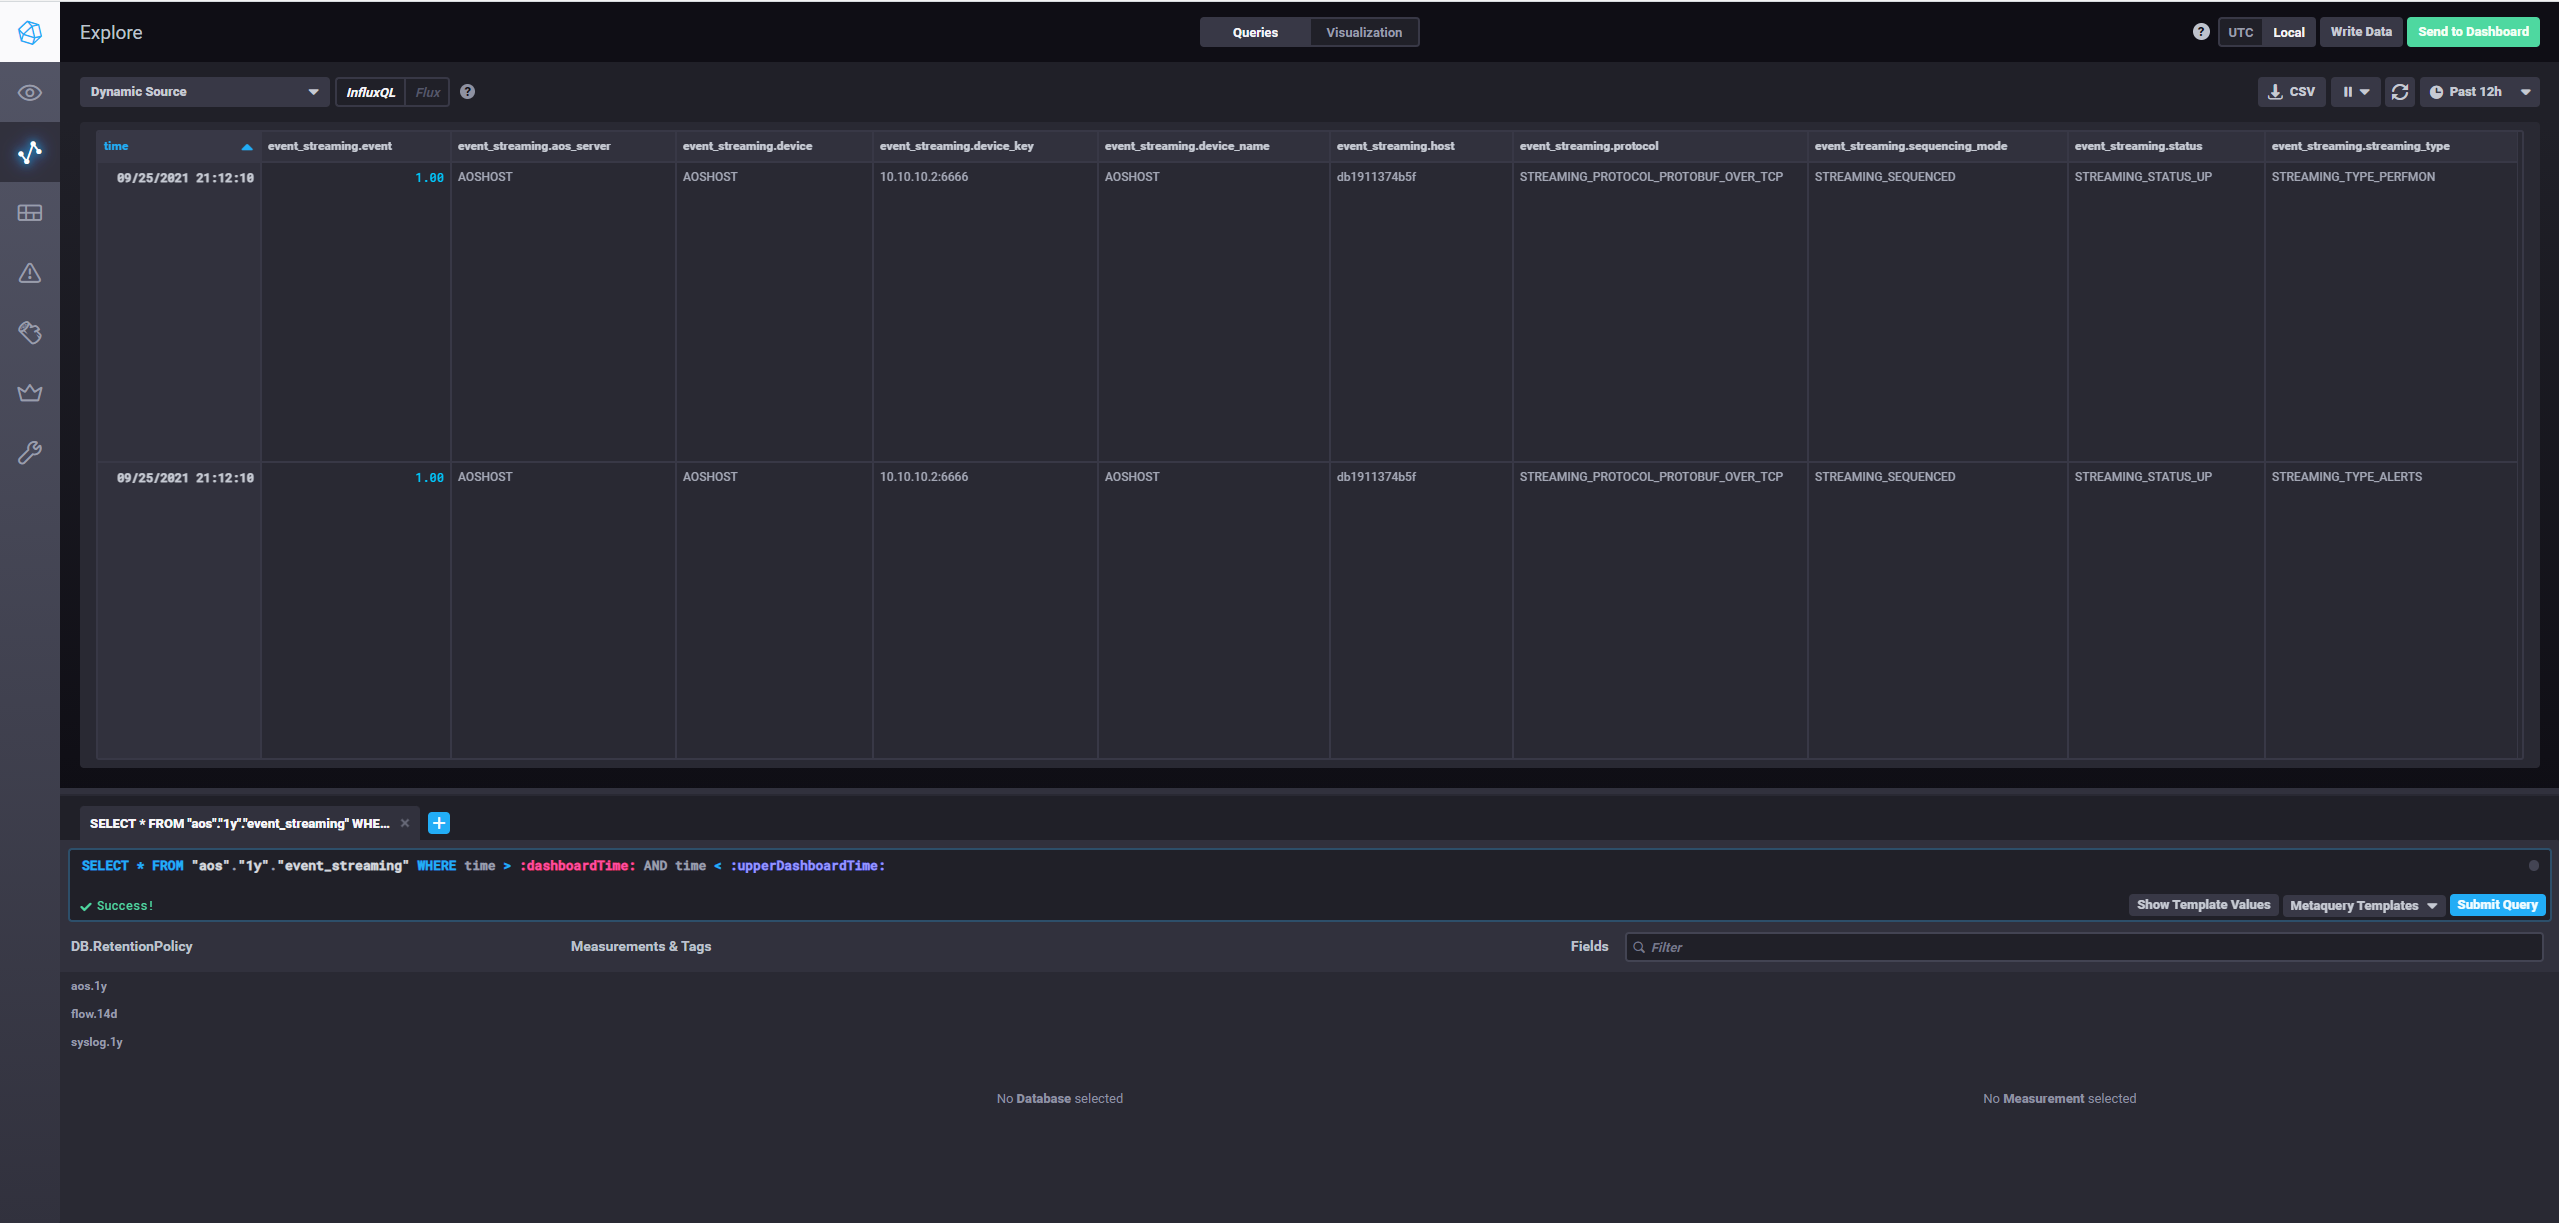Switch timezone to UTC
The width and height of the screenshot is (2559, 1223).
(x=2240, y=32)
